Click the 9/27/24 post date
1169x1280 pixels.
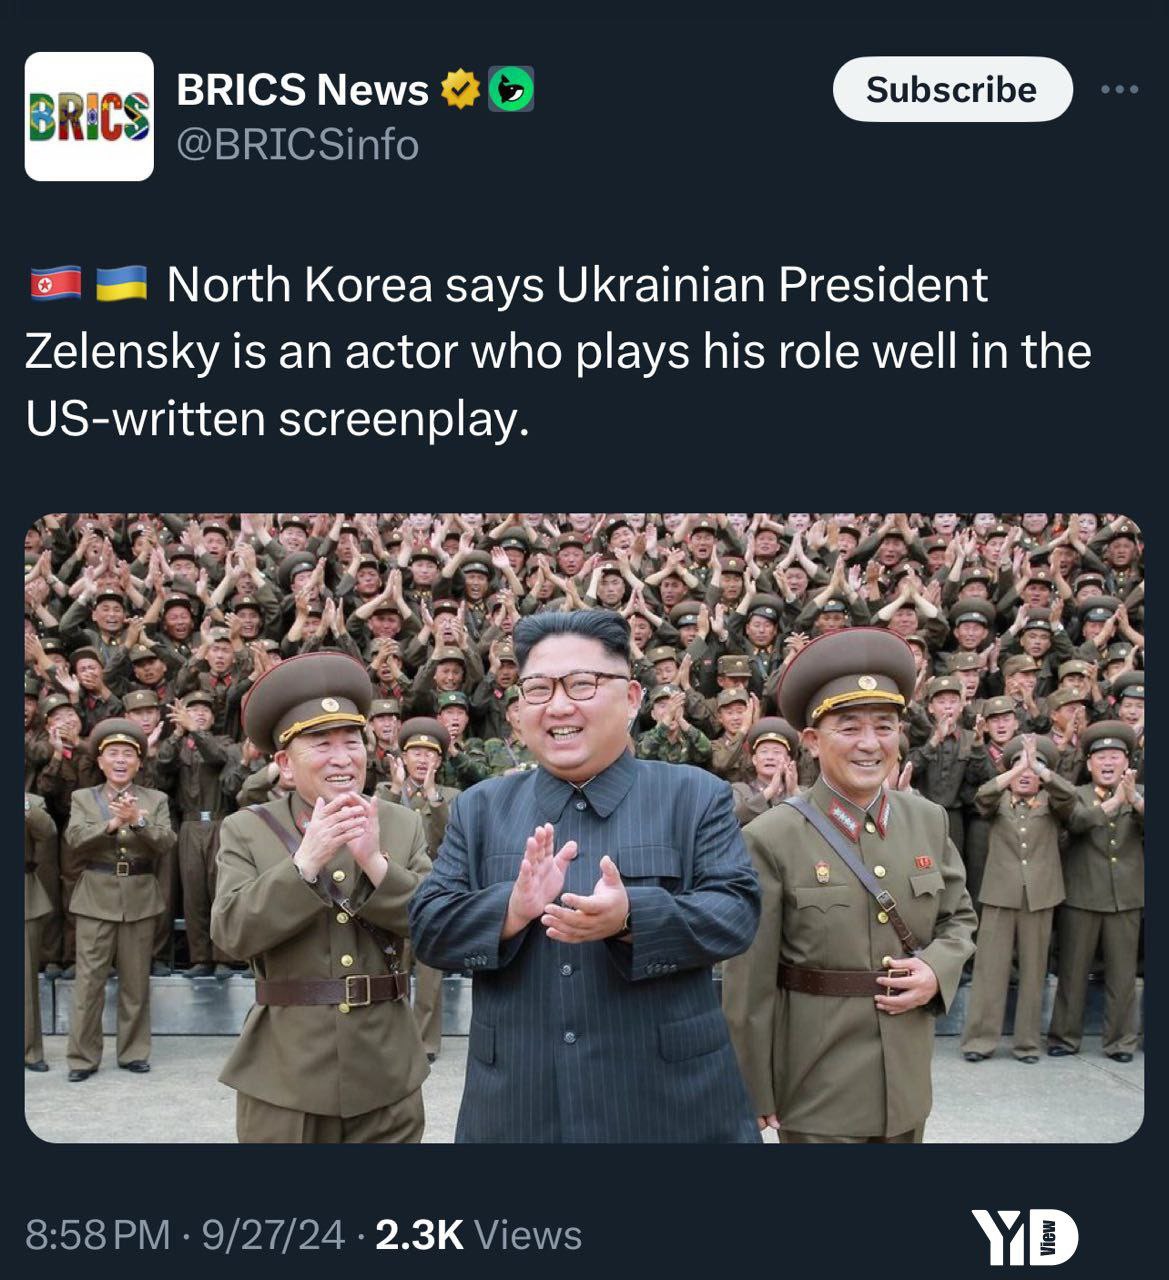click(273, 1235)
